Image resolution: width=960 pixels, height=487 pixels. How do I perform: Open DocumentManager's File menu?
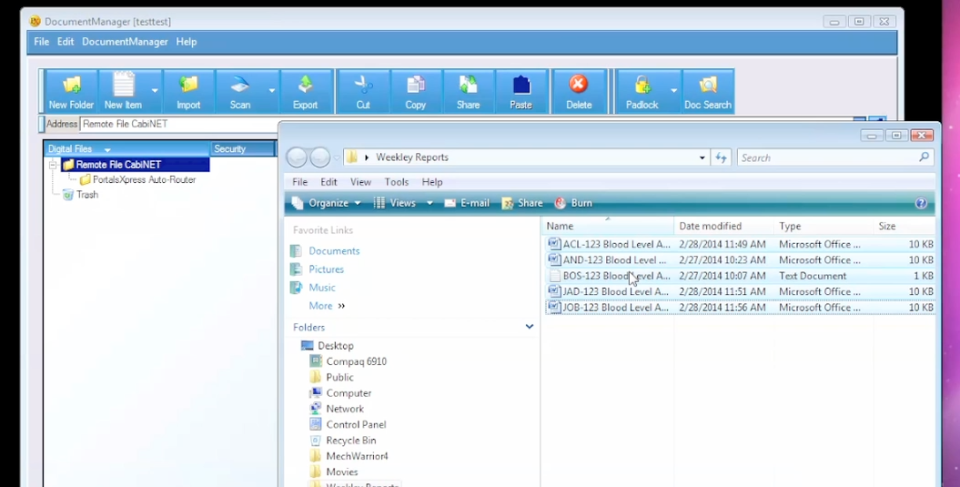coord(41,42)
